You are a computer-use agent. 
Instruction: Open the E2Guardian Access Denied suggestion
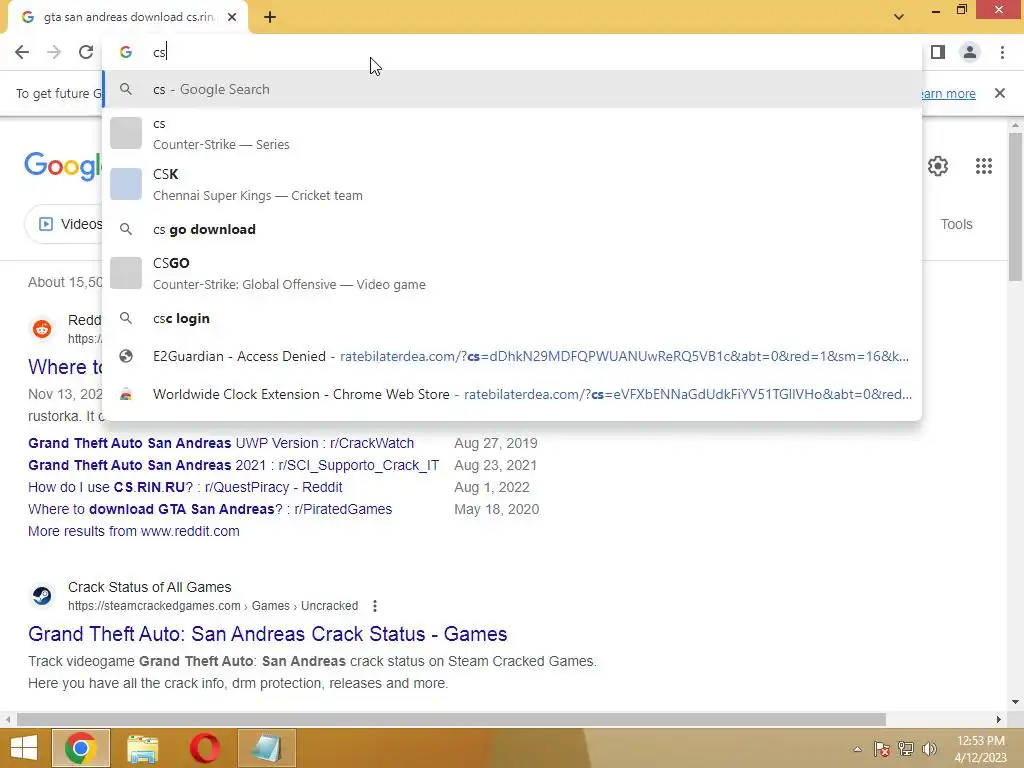click(x=512, y=357)
